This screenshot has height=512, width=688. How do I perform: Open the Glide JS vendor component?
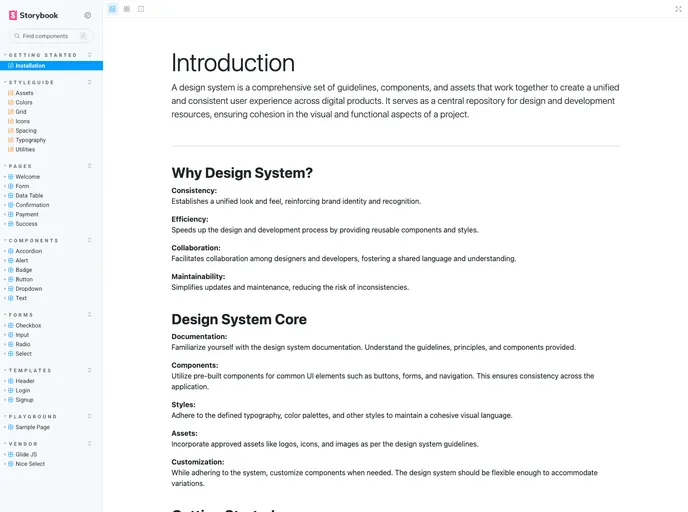[27, 454]
